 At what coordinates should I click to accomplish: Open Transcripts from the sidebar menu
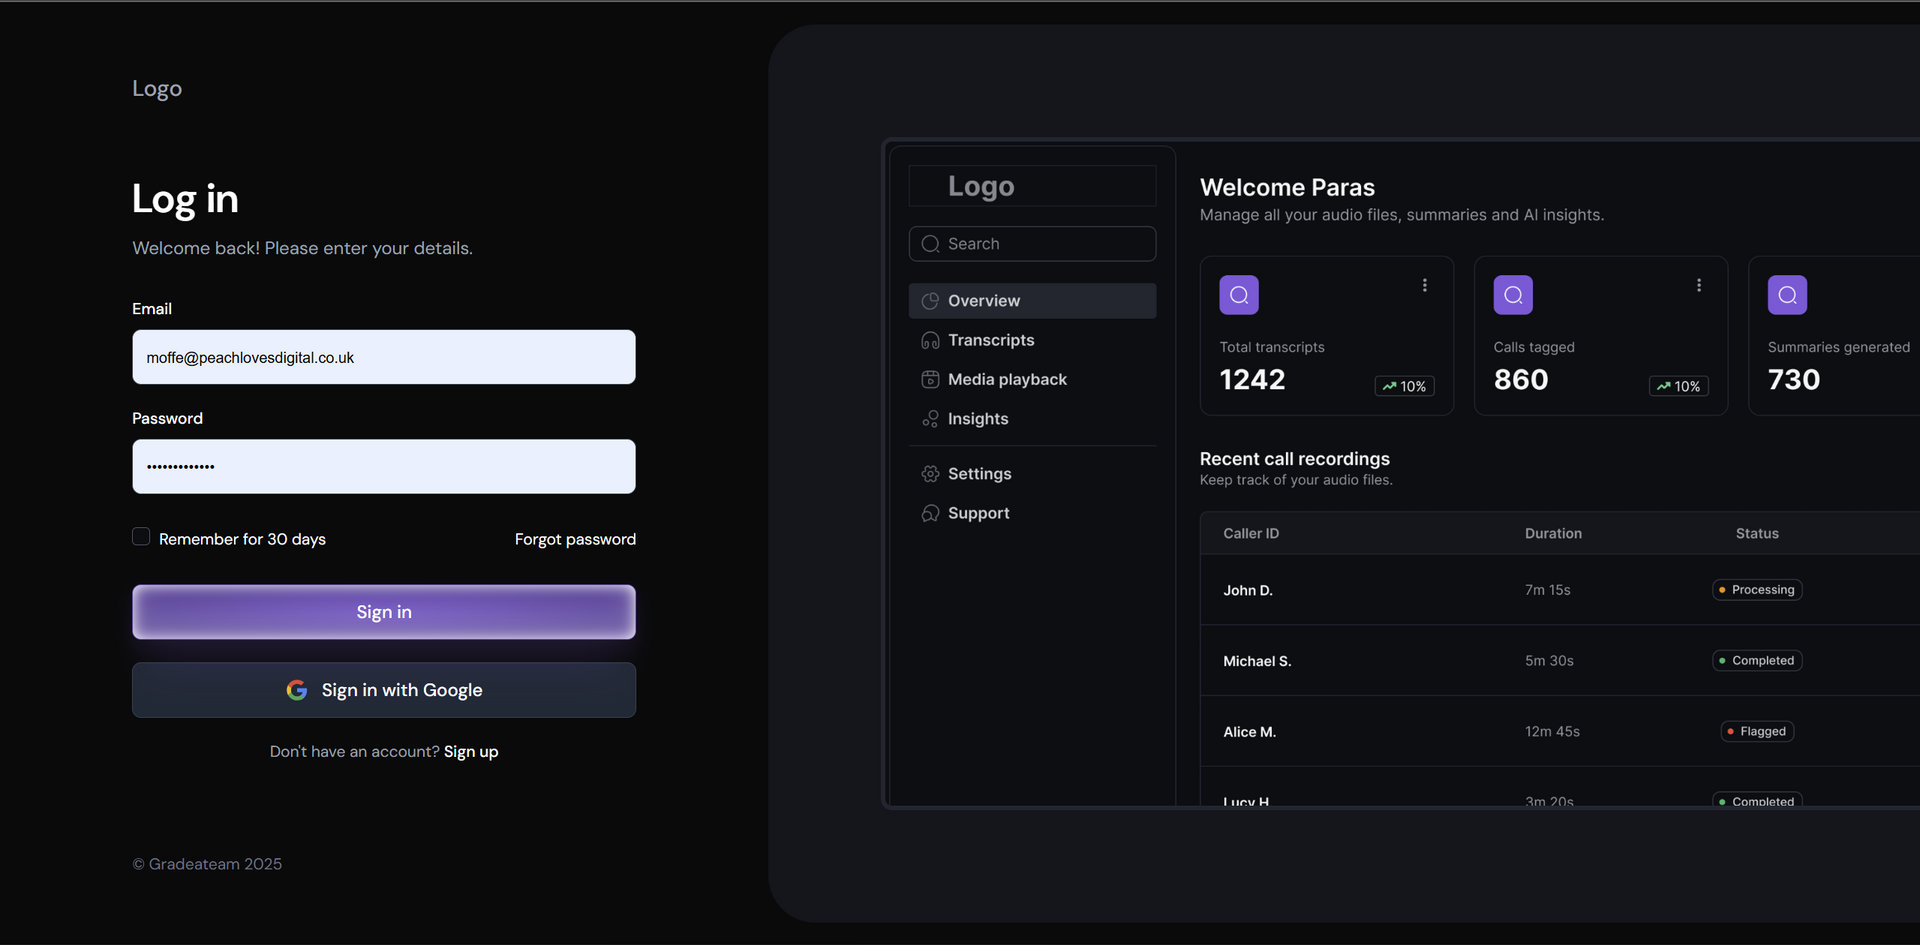[x=991, y=340]
